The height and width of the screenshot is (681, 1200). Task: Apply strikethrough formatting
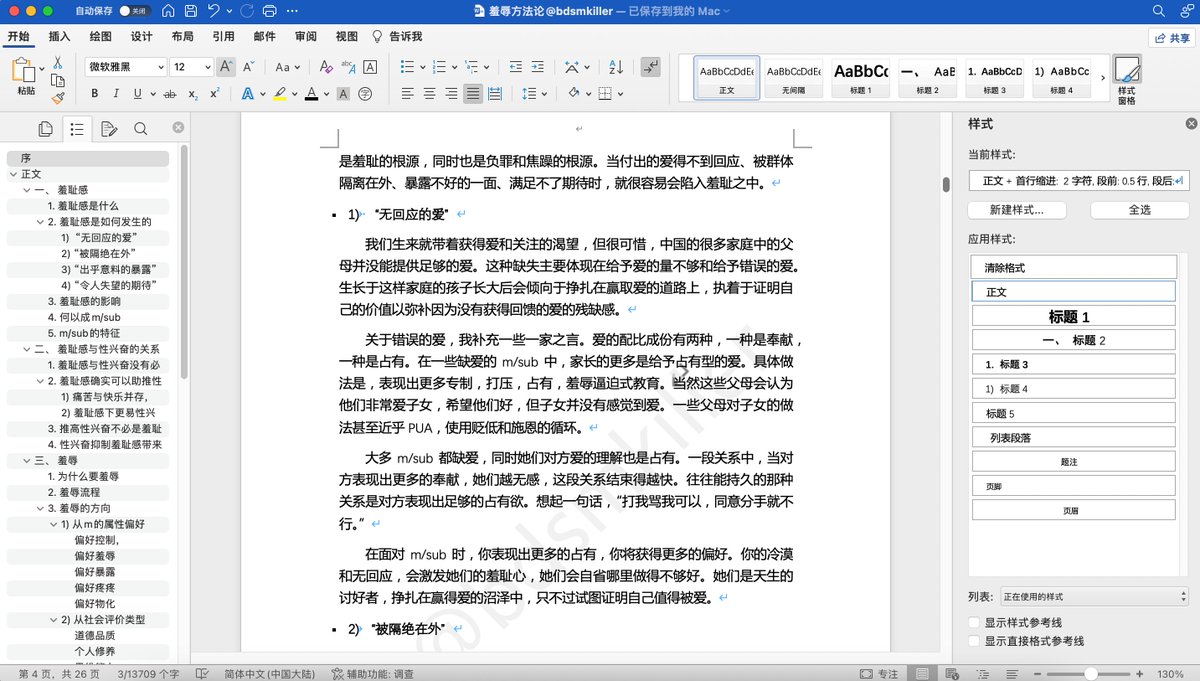point(169,94)
